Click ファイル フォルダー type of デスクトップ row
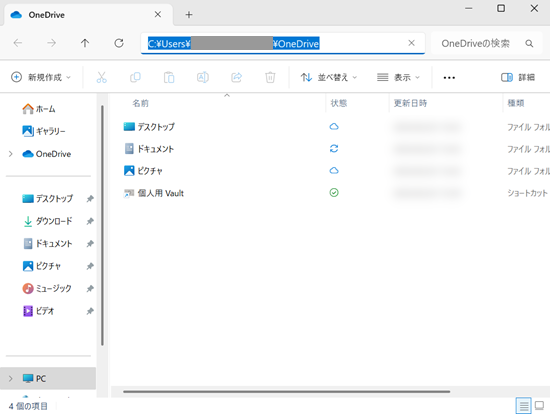This screenshot has width=550, height=414. (x=528, y=127)
